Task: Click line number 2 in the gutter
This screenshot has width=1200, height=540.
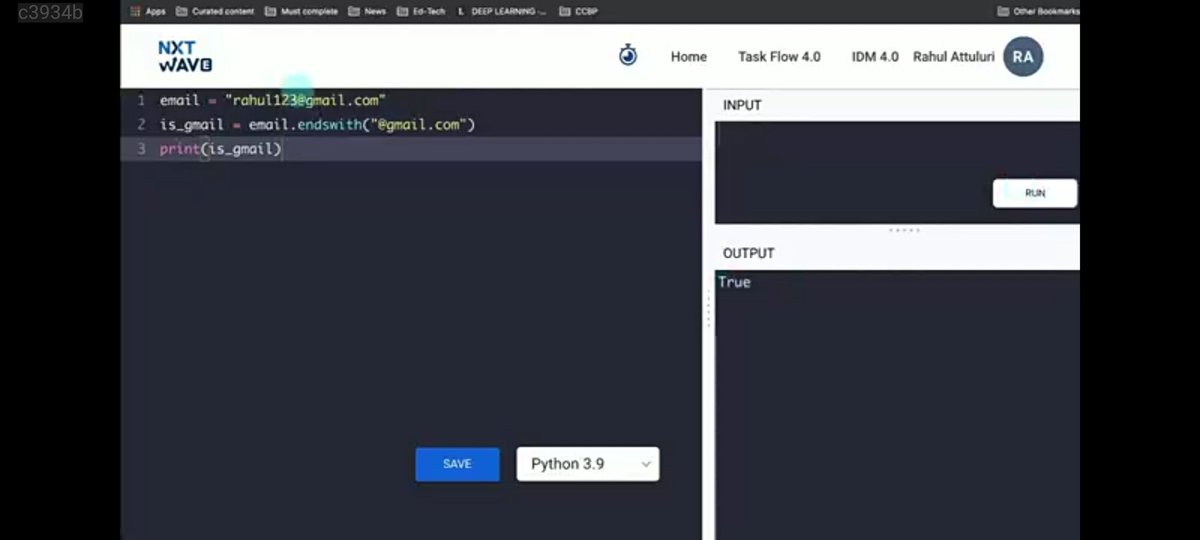Action: [141, 125]
